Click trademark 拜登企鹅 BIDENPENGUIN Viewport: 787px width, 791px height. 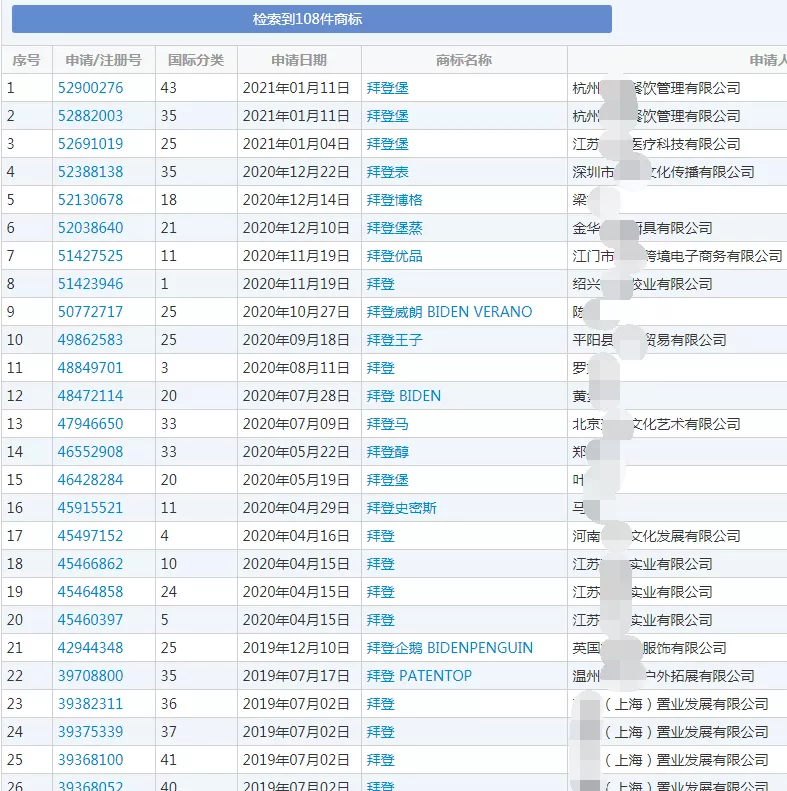point(449,648)
